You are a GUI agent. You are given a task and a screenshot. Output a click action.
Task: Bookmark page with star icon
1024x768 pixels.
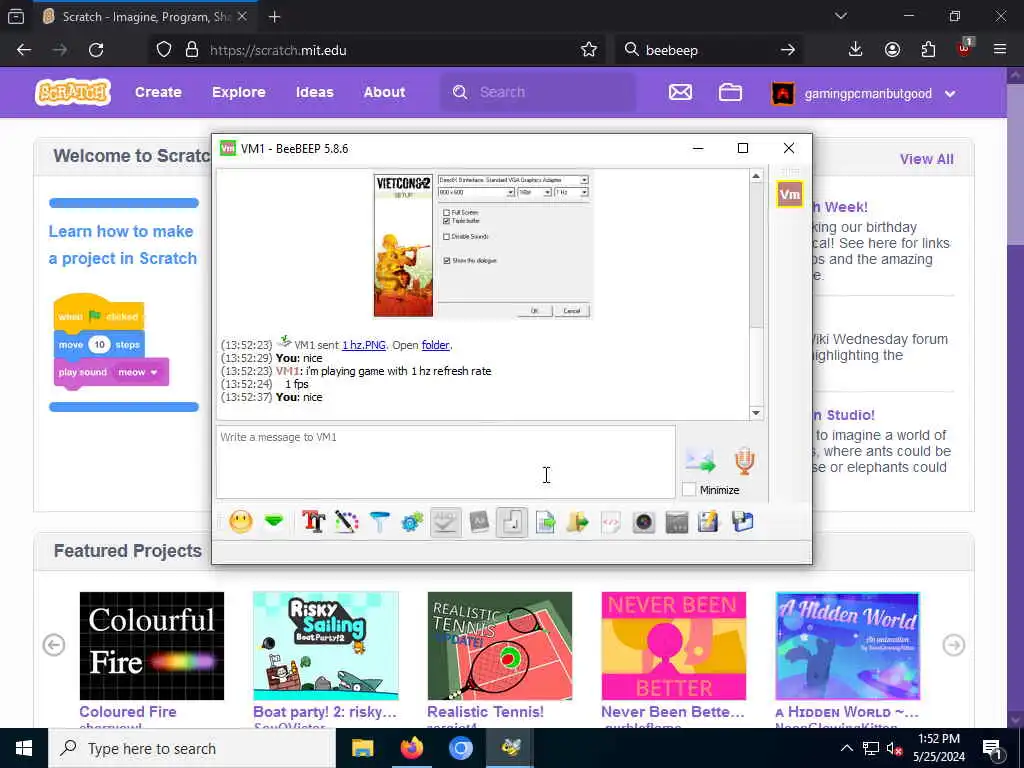pyautogui.click(x=588, y=50)
